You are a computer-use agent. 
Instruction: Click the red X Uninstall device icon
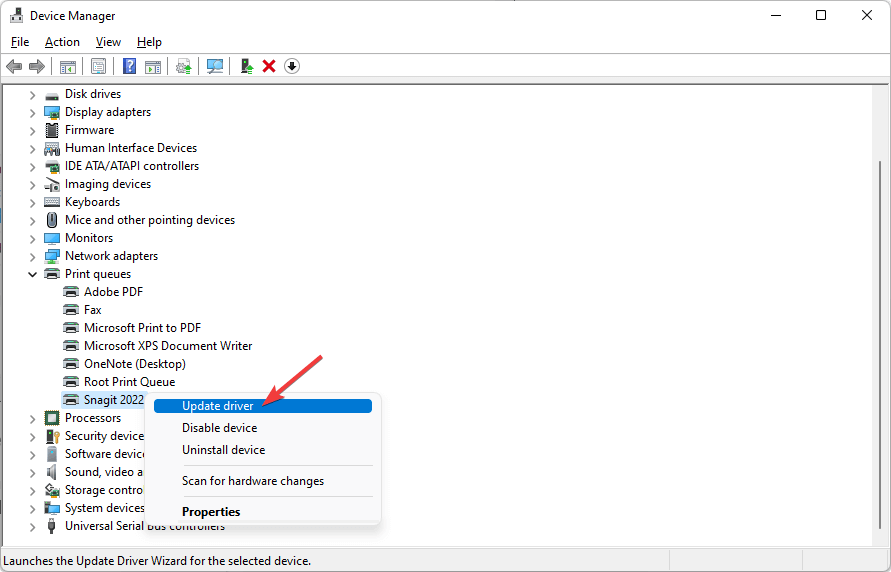[269, 66]
